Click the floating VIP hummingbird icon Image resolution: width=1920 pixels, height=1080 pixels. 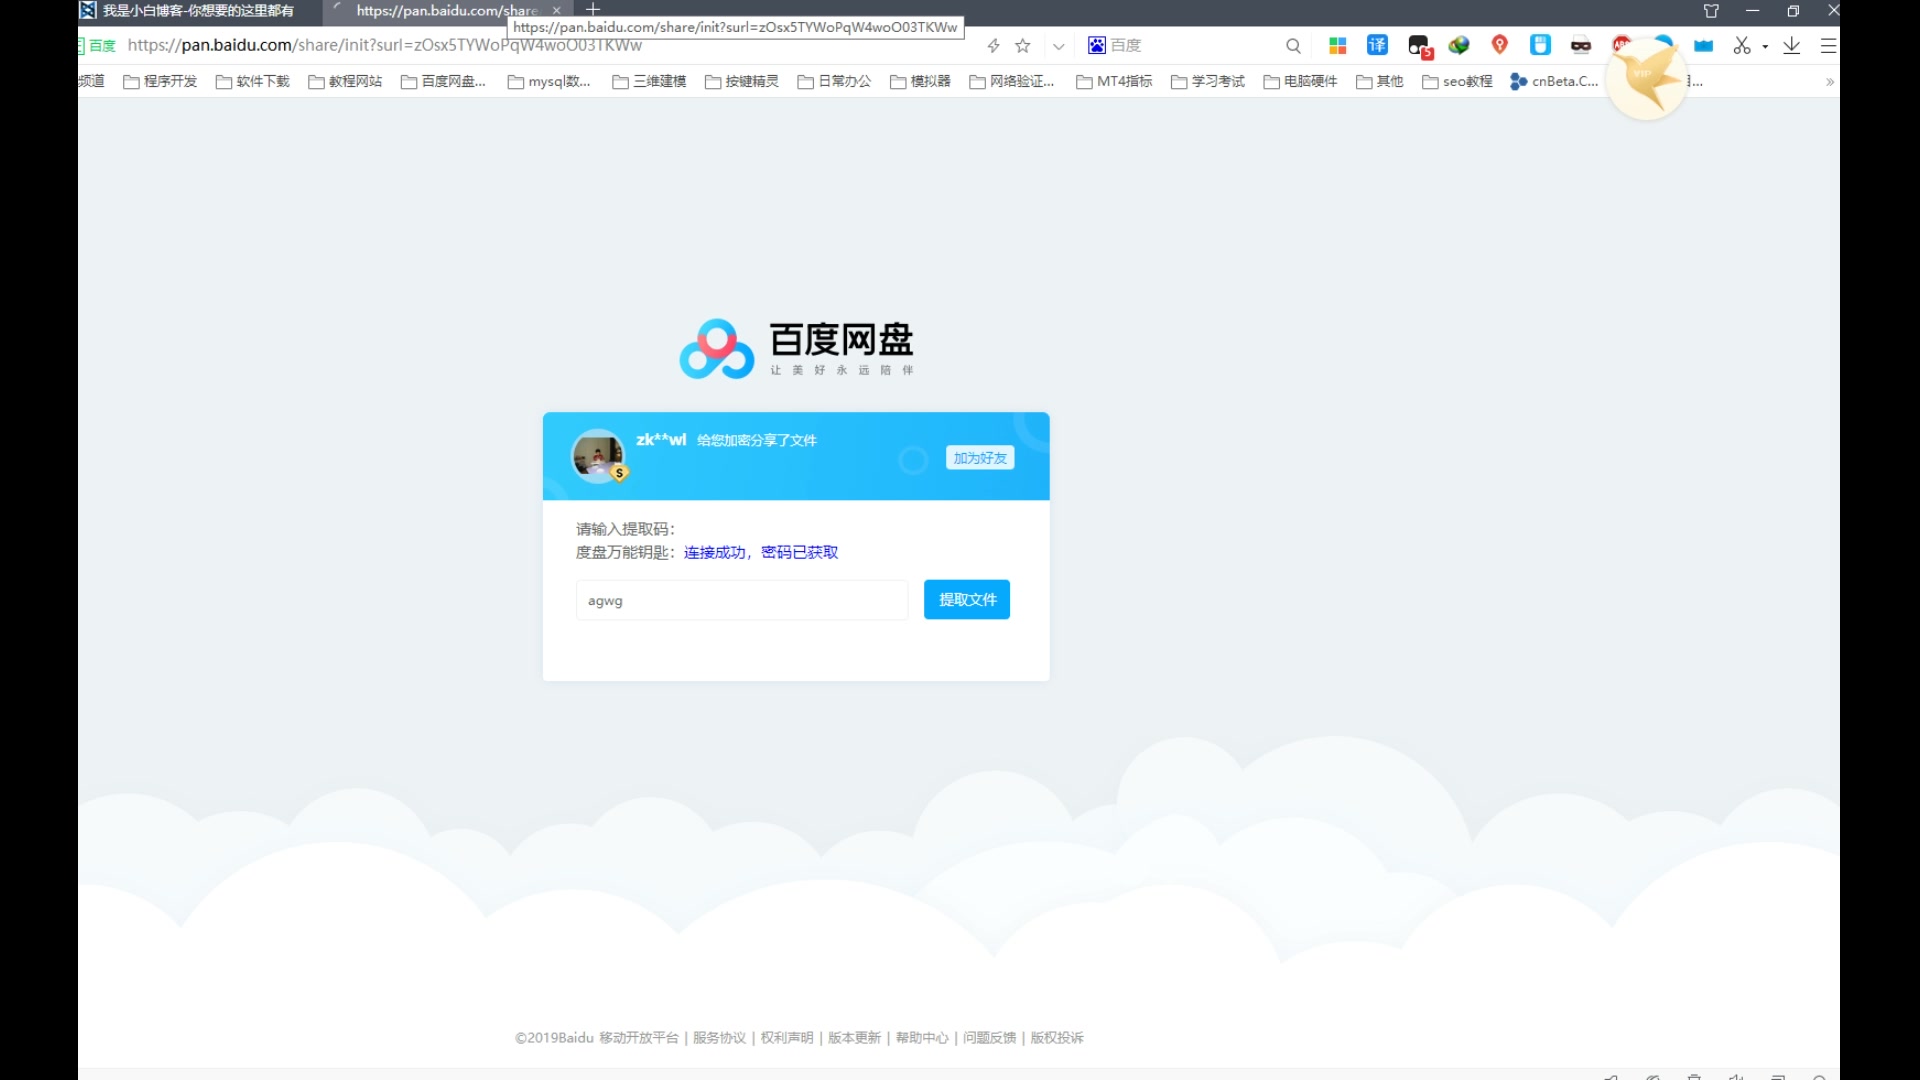[1646, 78]
